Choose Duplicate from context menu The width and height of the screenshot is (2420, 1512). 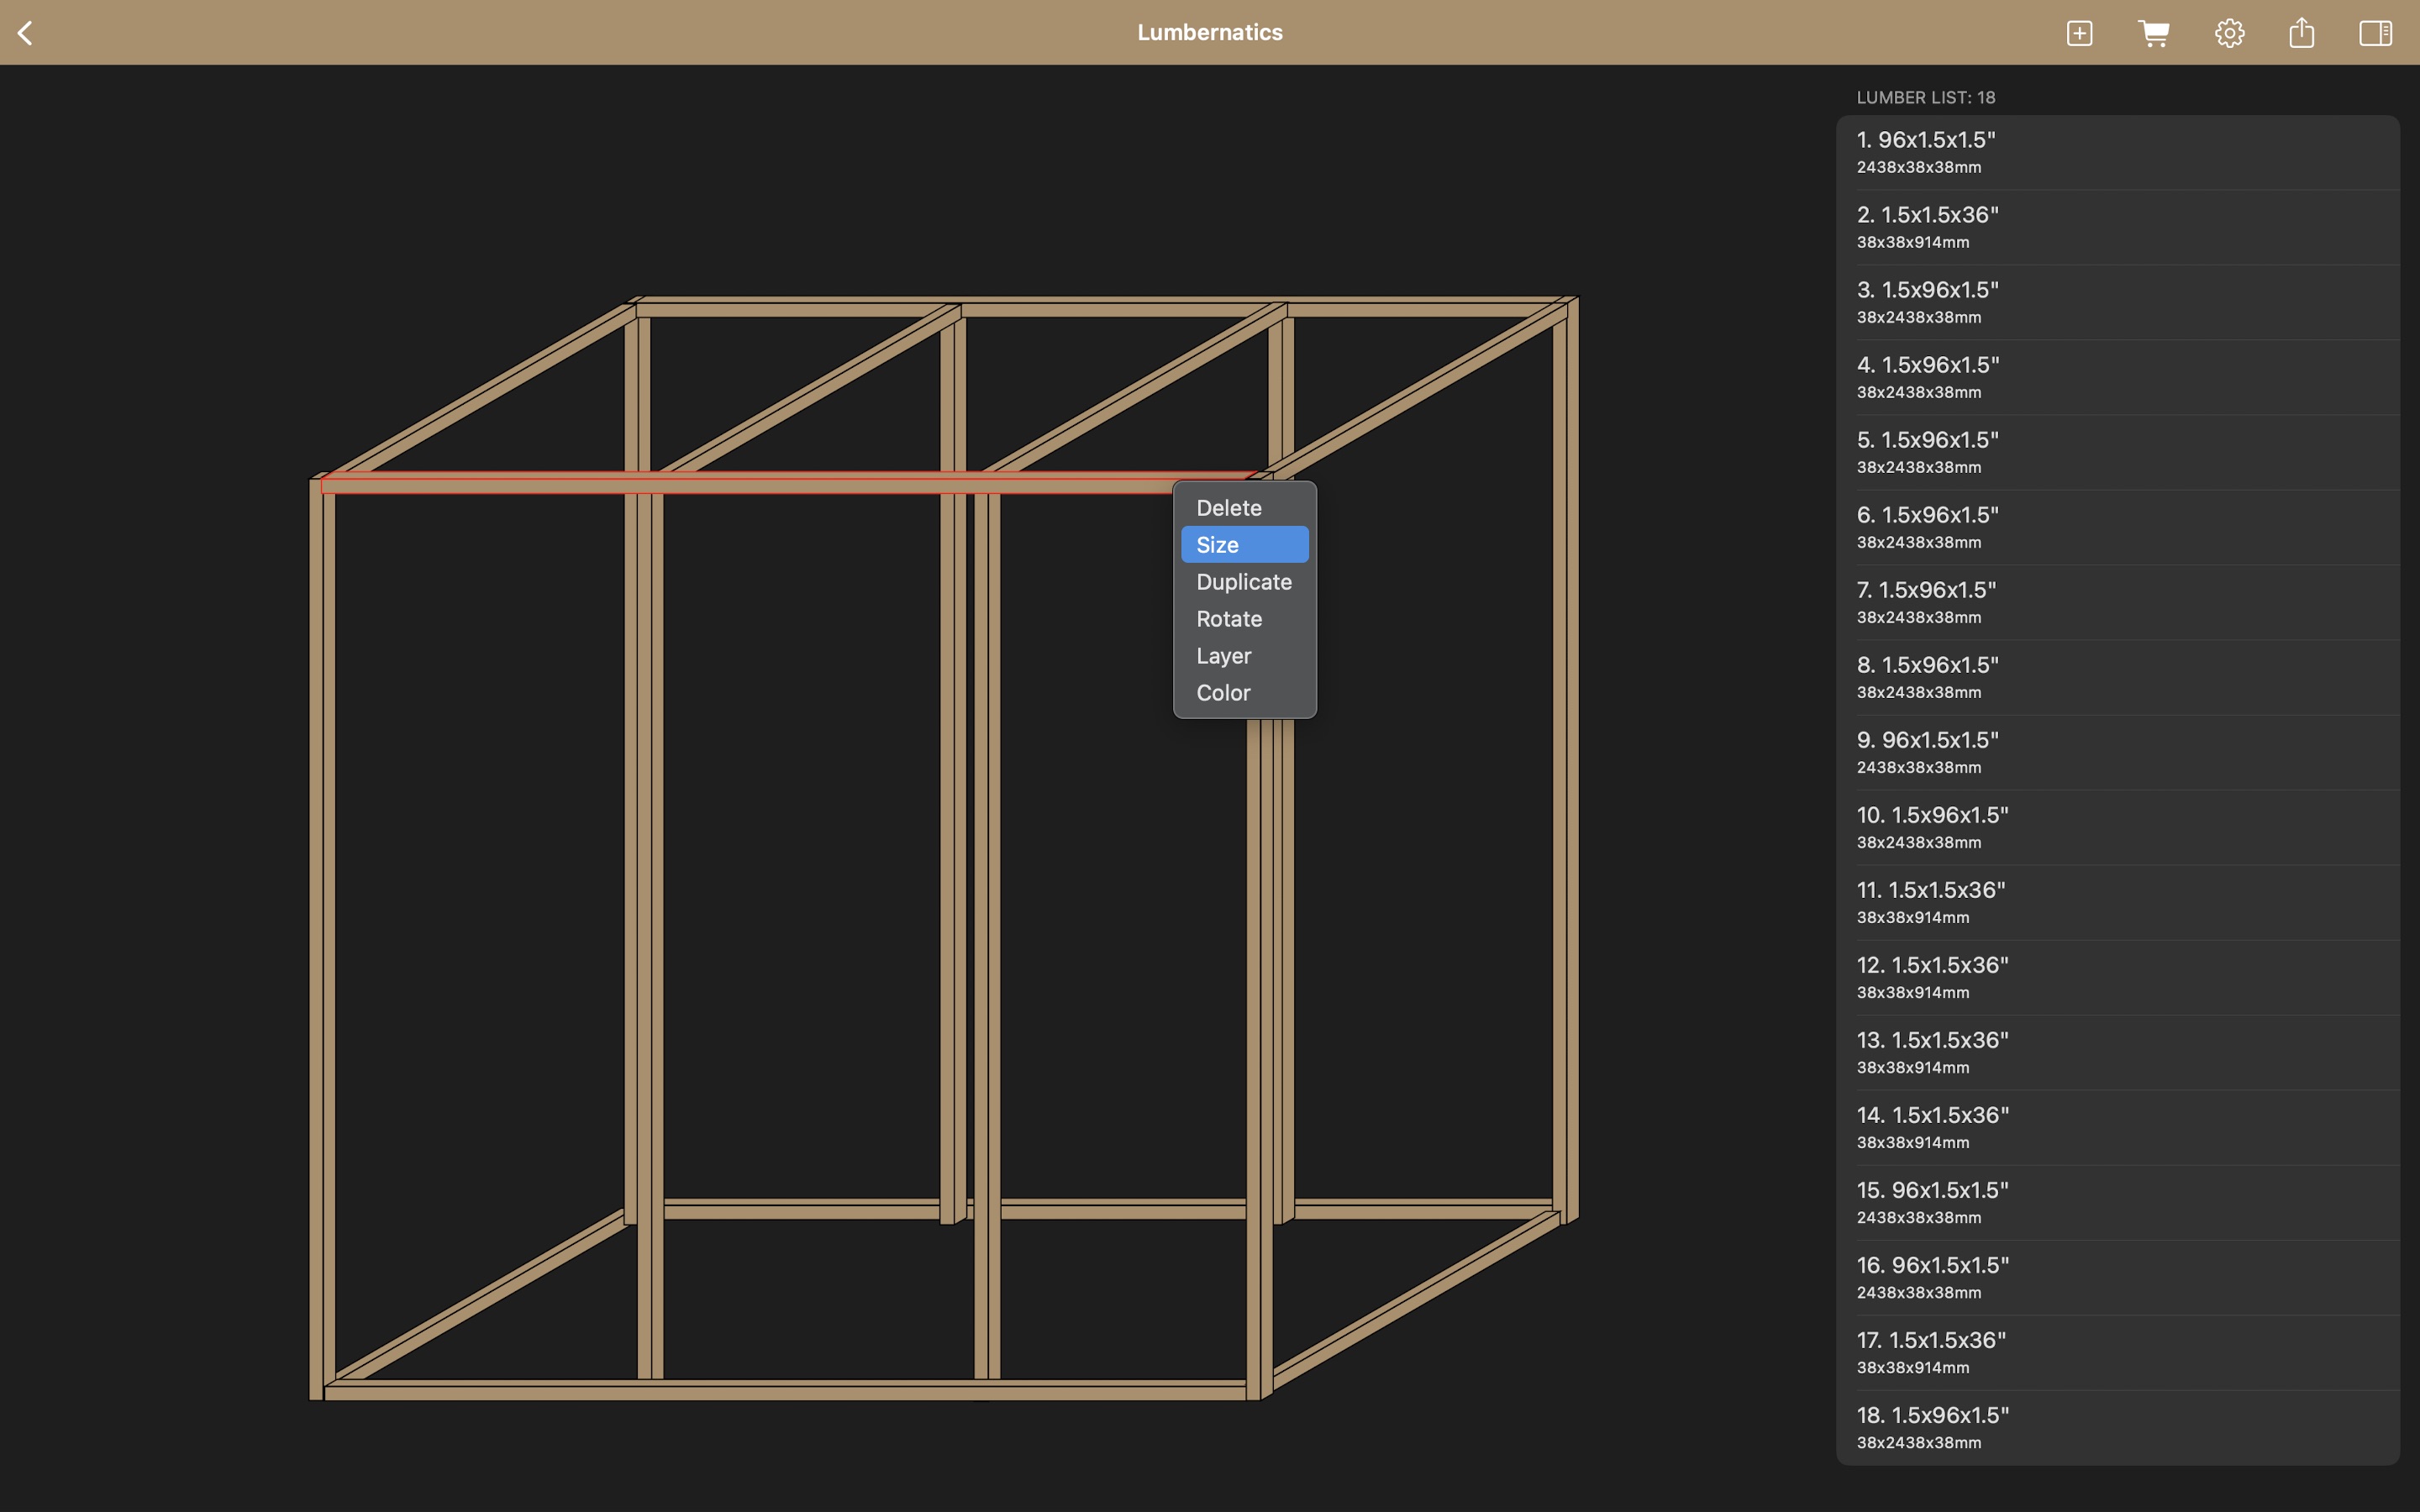click(1243, 582)
